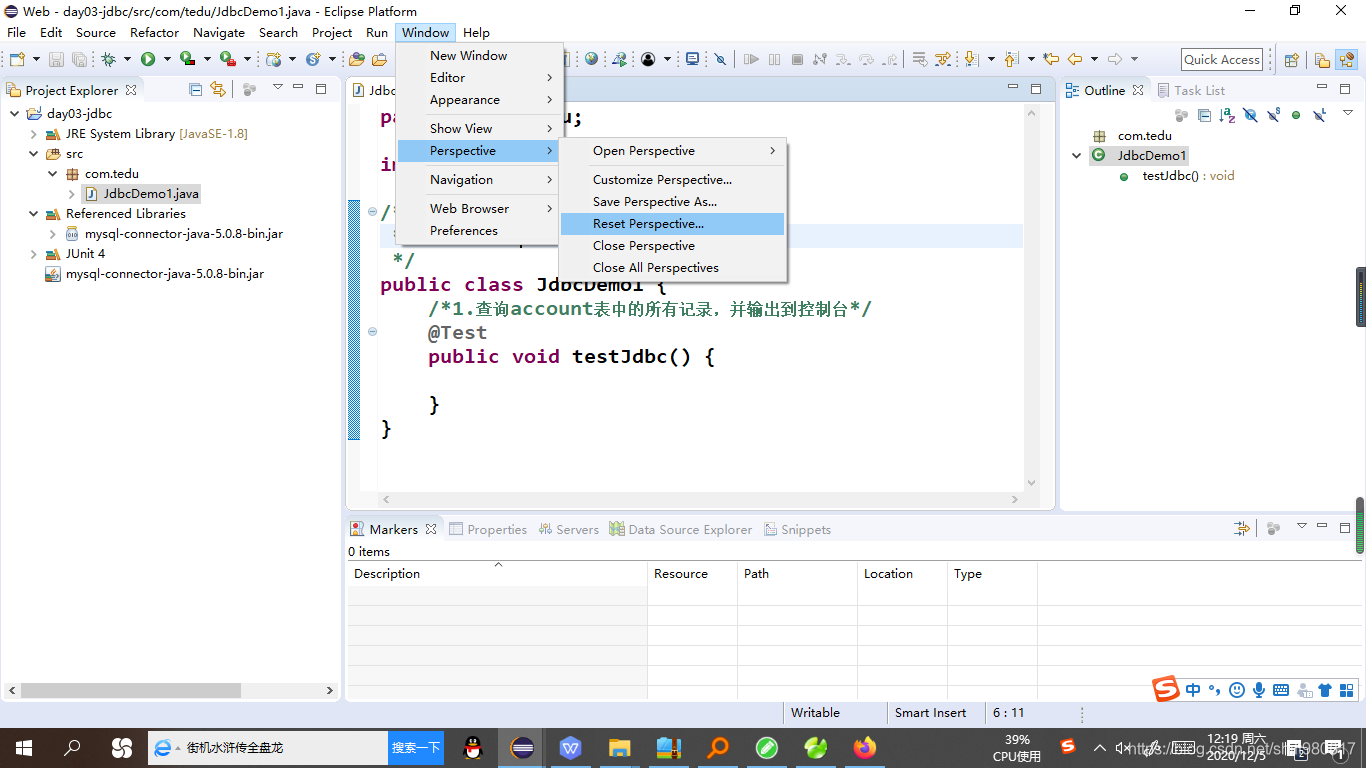Toggle Hide Local Types in Outline

point(1320,115)
